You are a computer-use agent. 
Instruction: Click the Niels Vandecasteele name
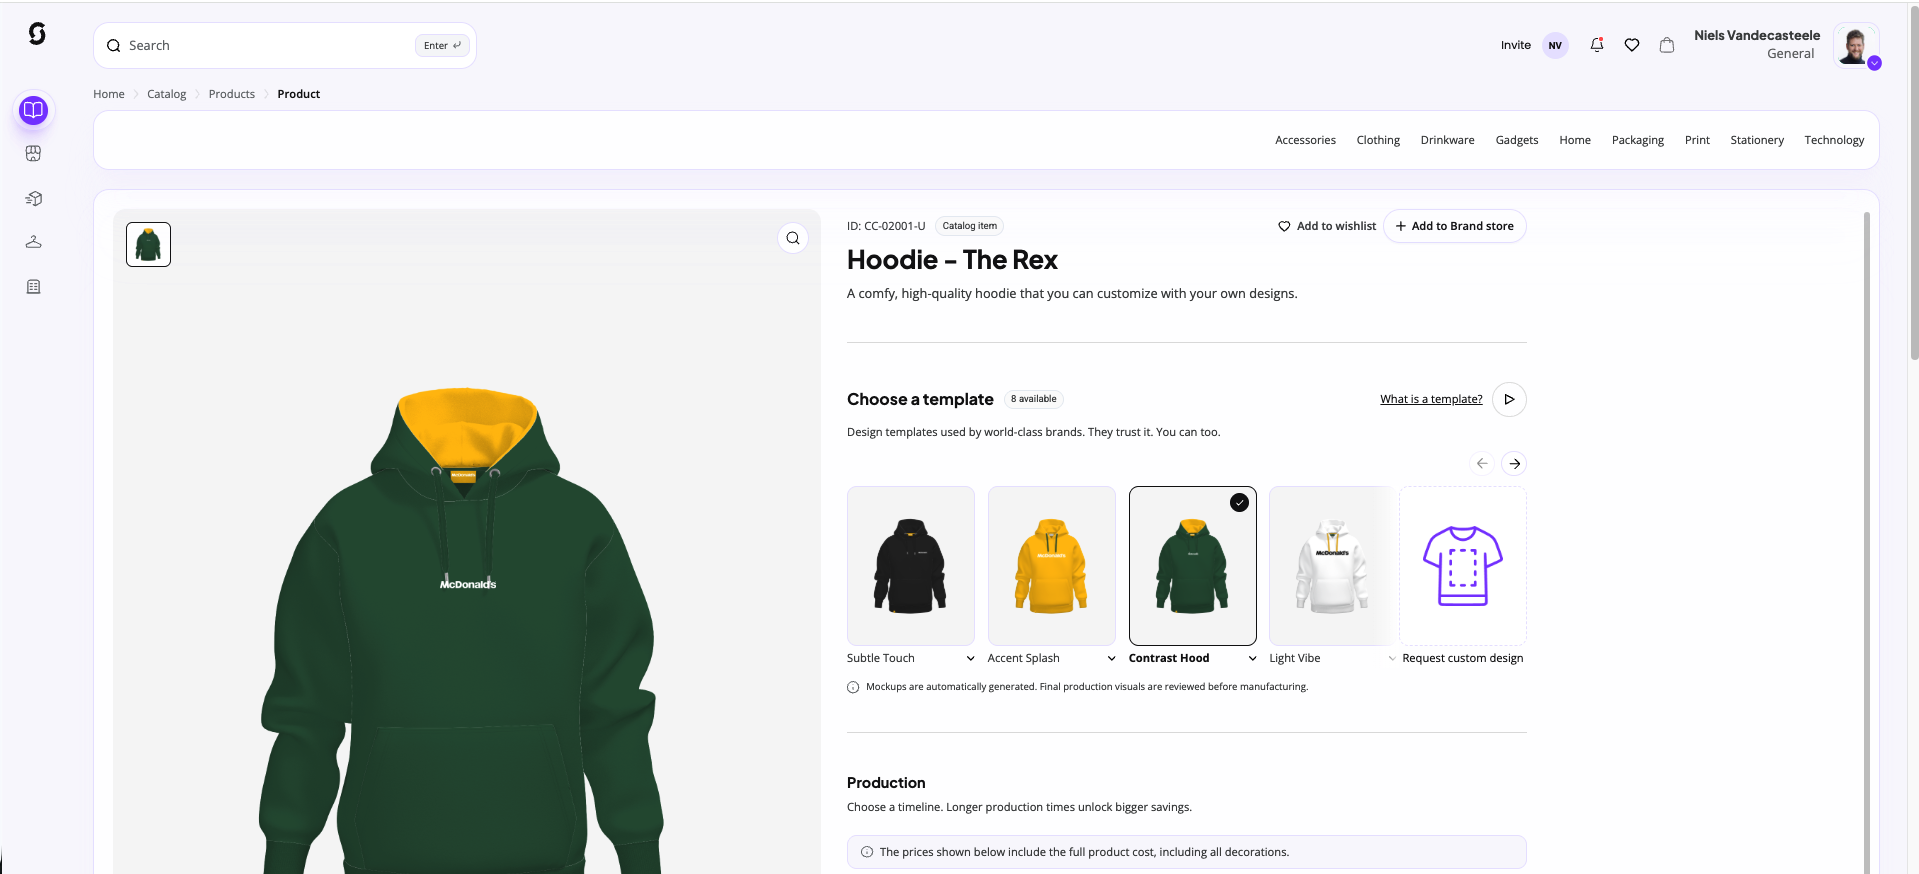(x=1757, y=35)
